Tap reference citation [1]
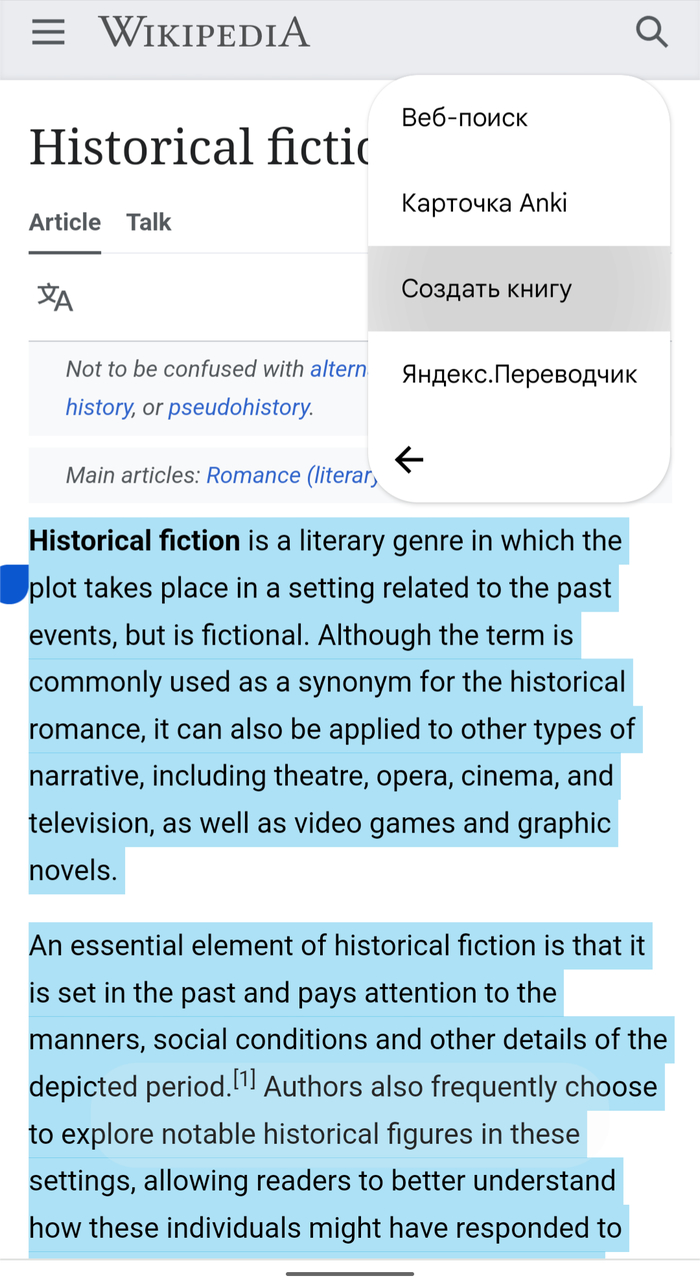The height and width of the screenshot is (1287, 700). coord(245,1080)
